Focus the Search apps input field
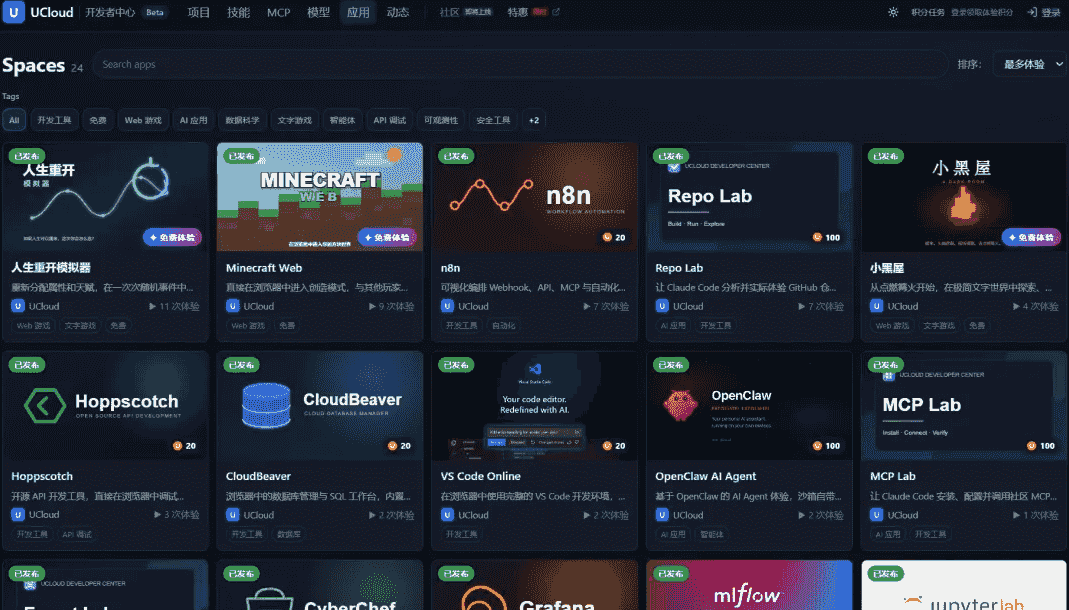The height and width of the screenshot is (610, 1069). 520,64
